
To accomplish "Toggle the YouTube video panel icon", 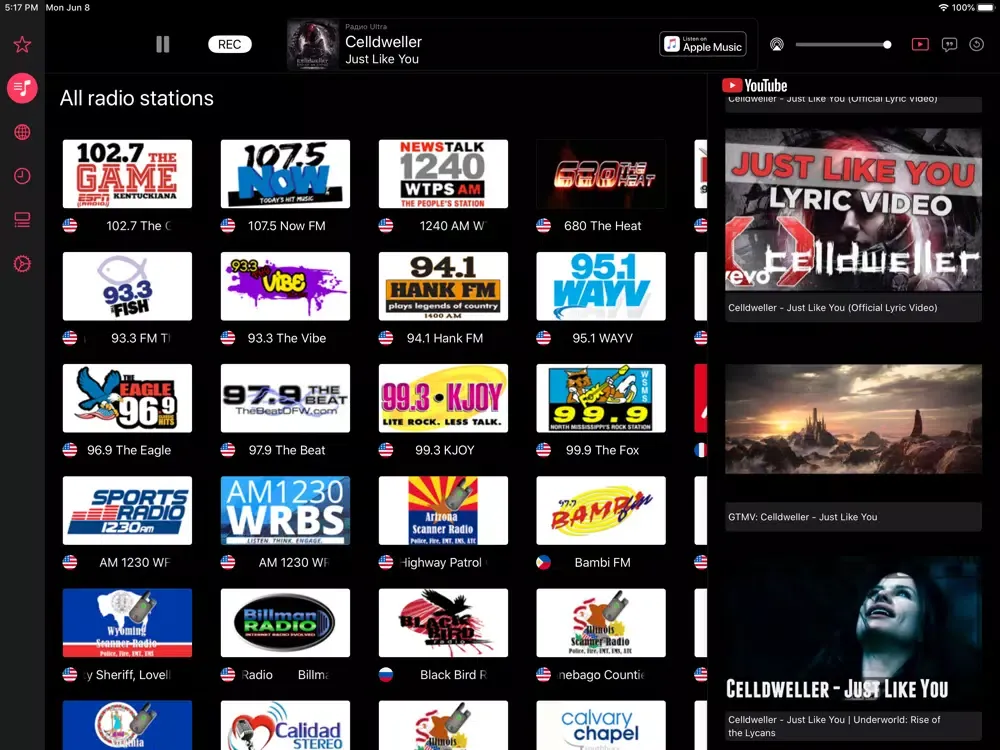I will pos(920,44).
